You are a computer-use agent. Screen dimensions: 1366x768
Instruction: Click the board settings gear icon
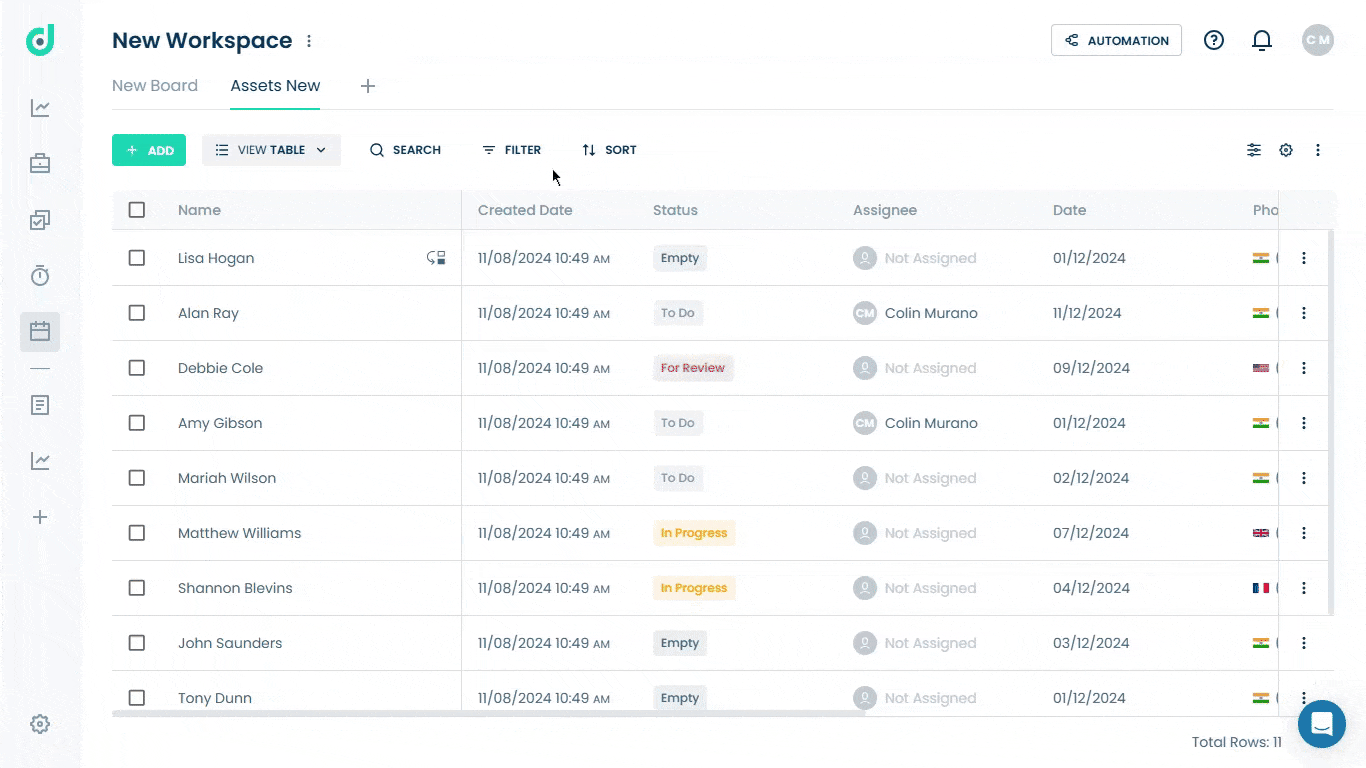(x=1286, y=150)
